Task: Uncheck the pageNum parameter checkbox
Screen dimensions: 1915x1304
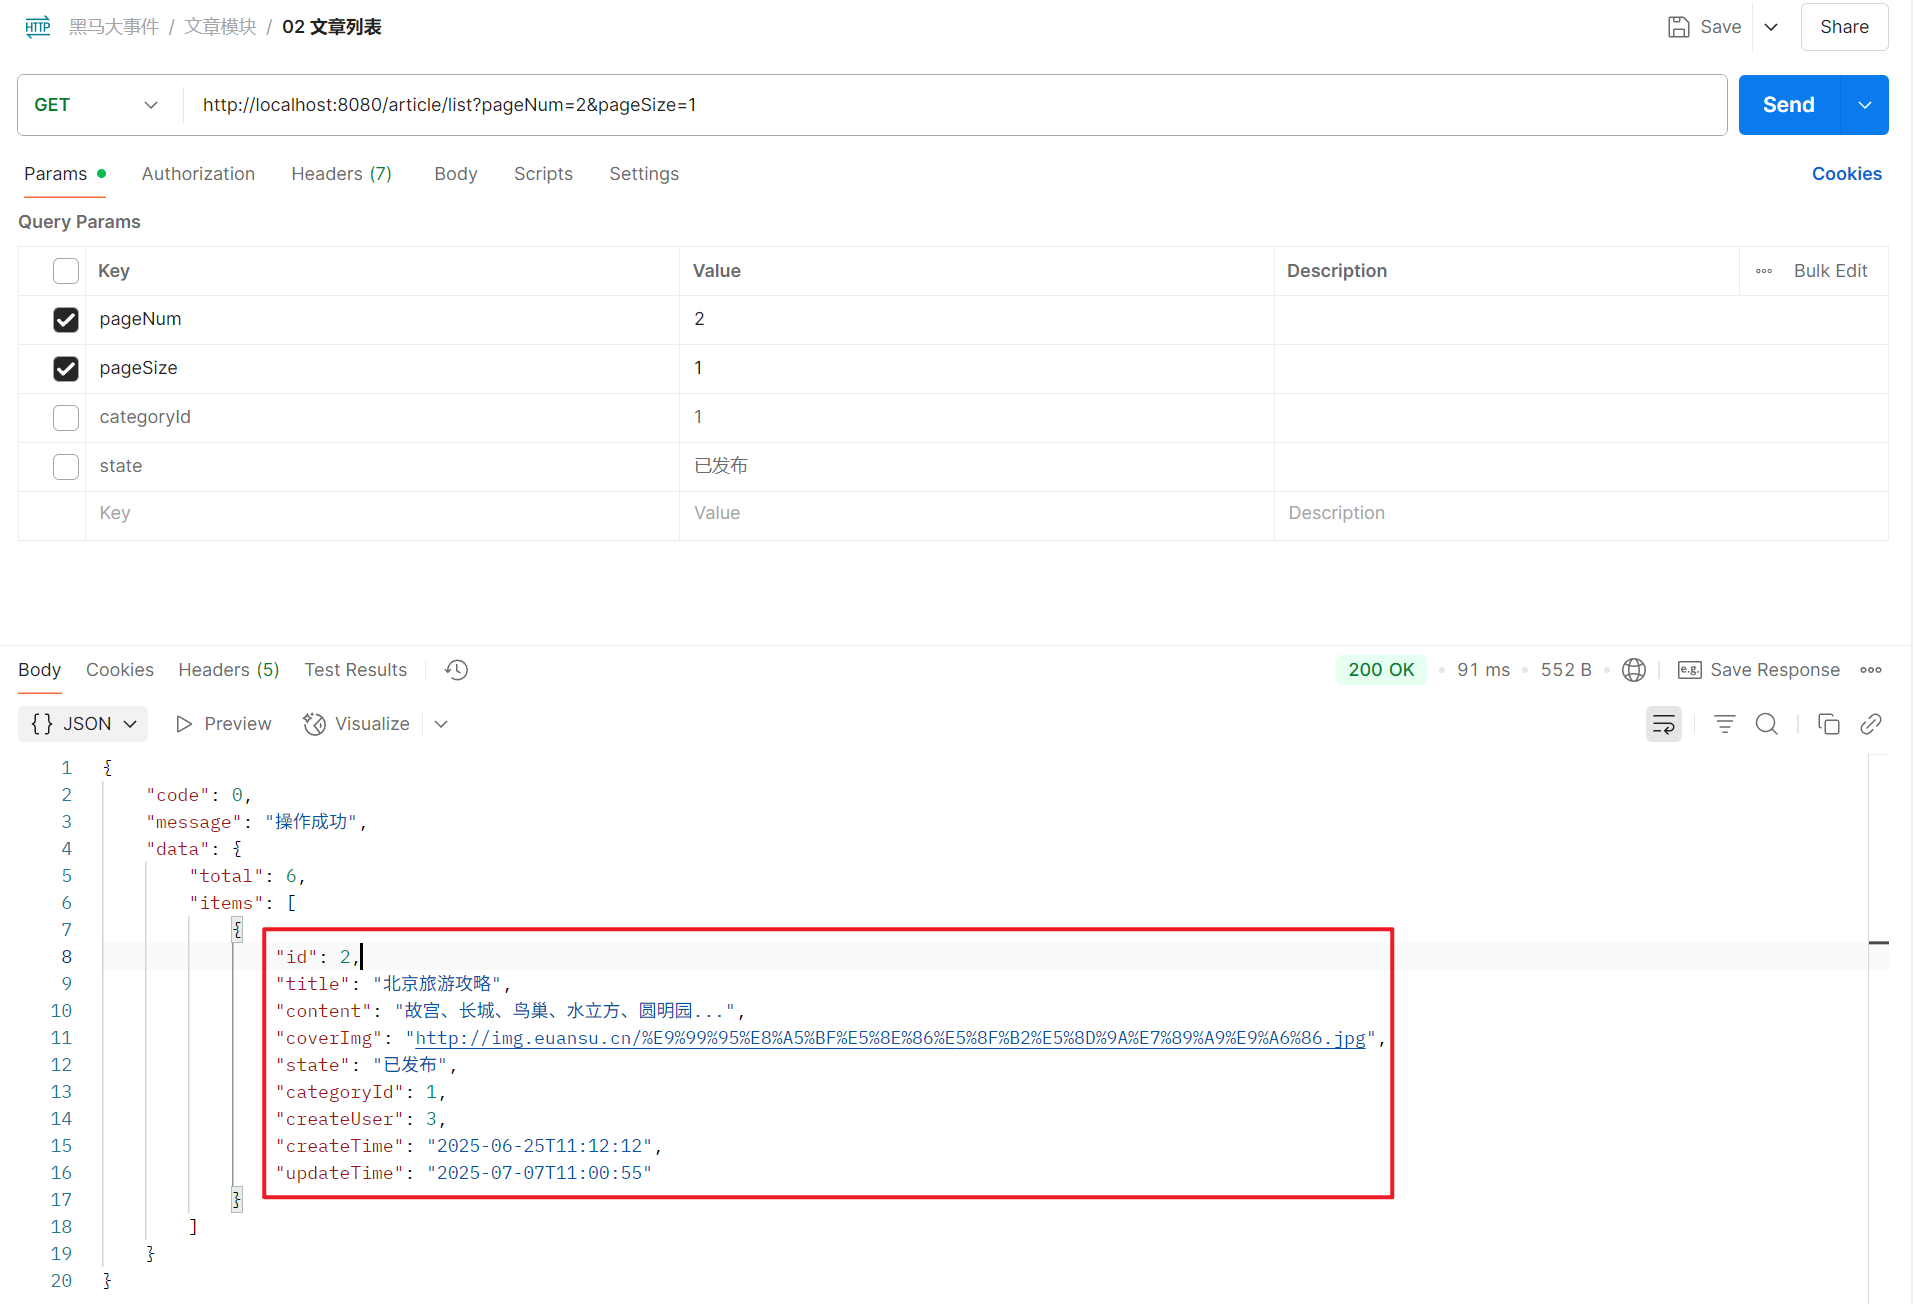Action: (66, 320)
